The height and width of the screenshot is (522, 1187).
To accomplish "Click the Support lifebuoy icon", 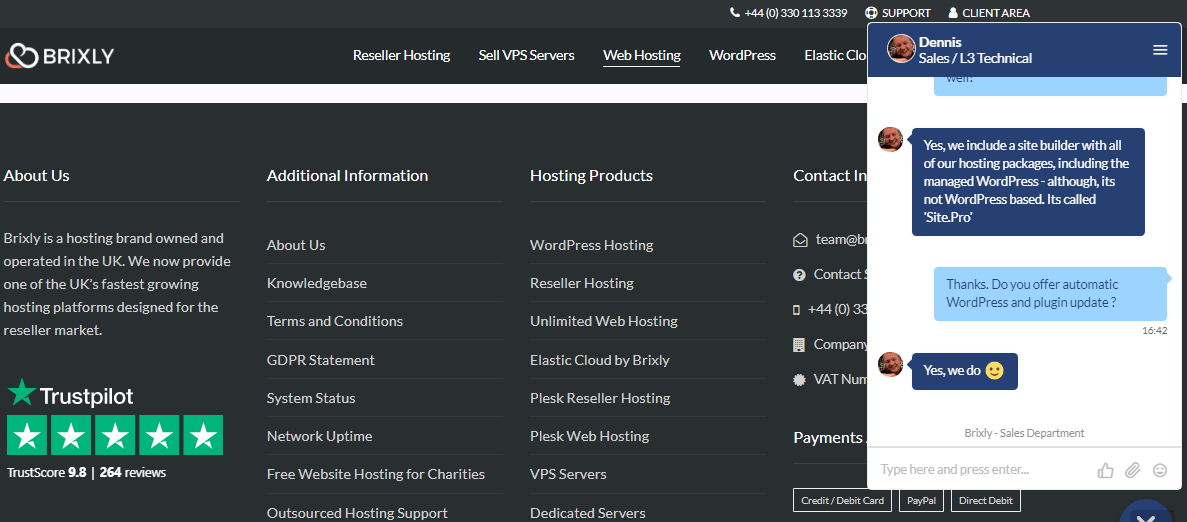I will tap(871, 13).
